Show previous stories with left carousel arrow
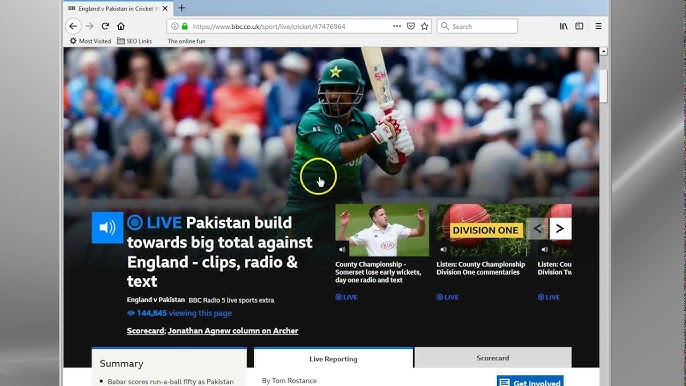Screen dimensions: 686x386 (x=538, y=228)
